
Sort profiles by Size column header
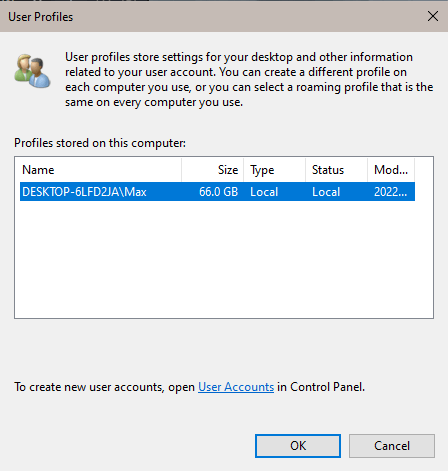213,170
